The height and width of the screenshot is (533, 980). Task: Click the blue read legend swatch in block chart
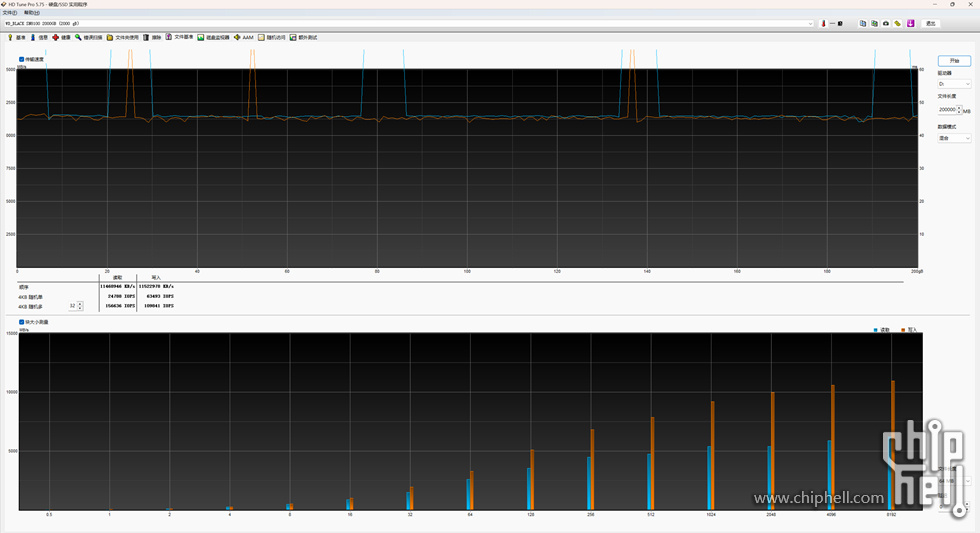(x=876, y=330)
